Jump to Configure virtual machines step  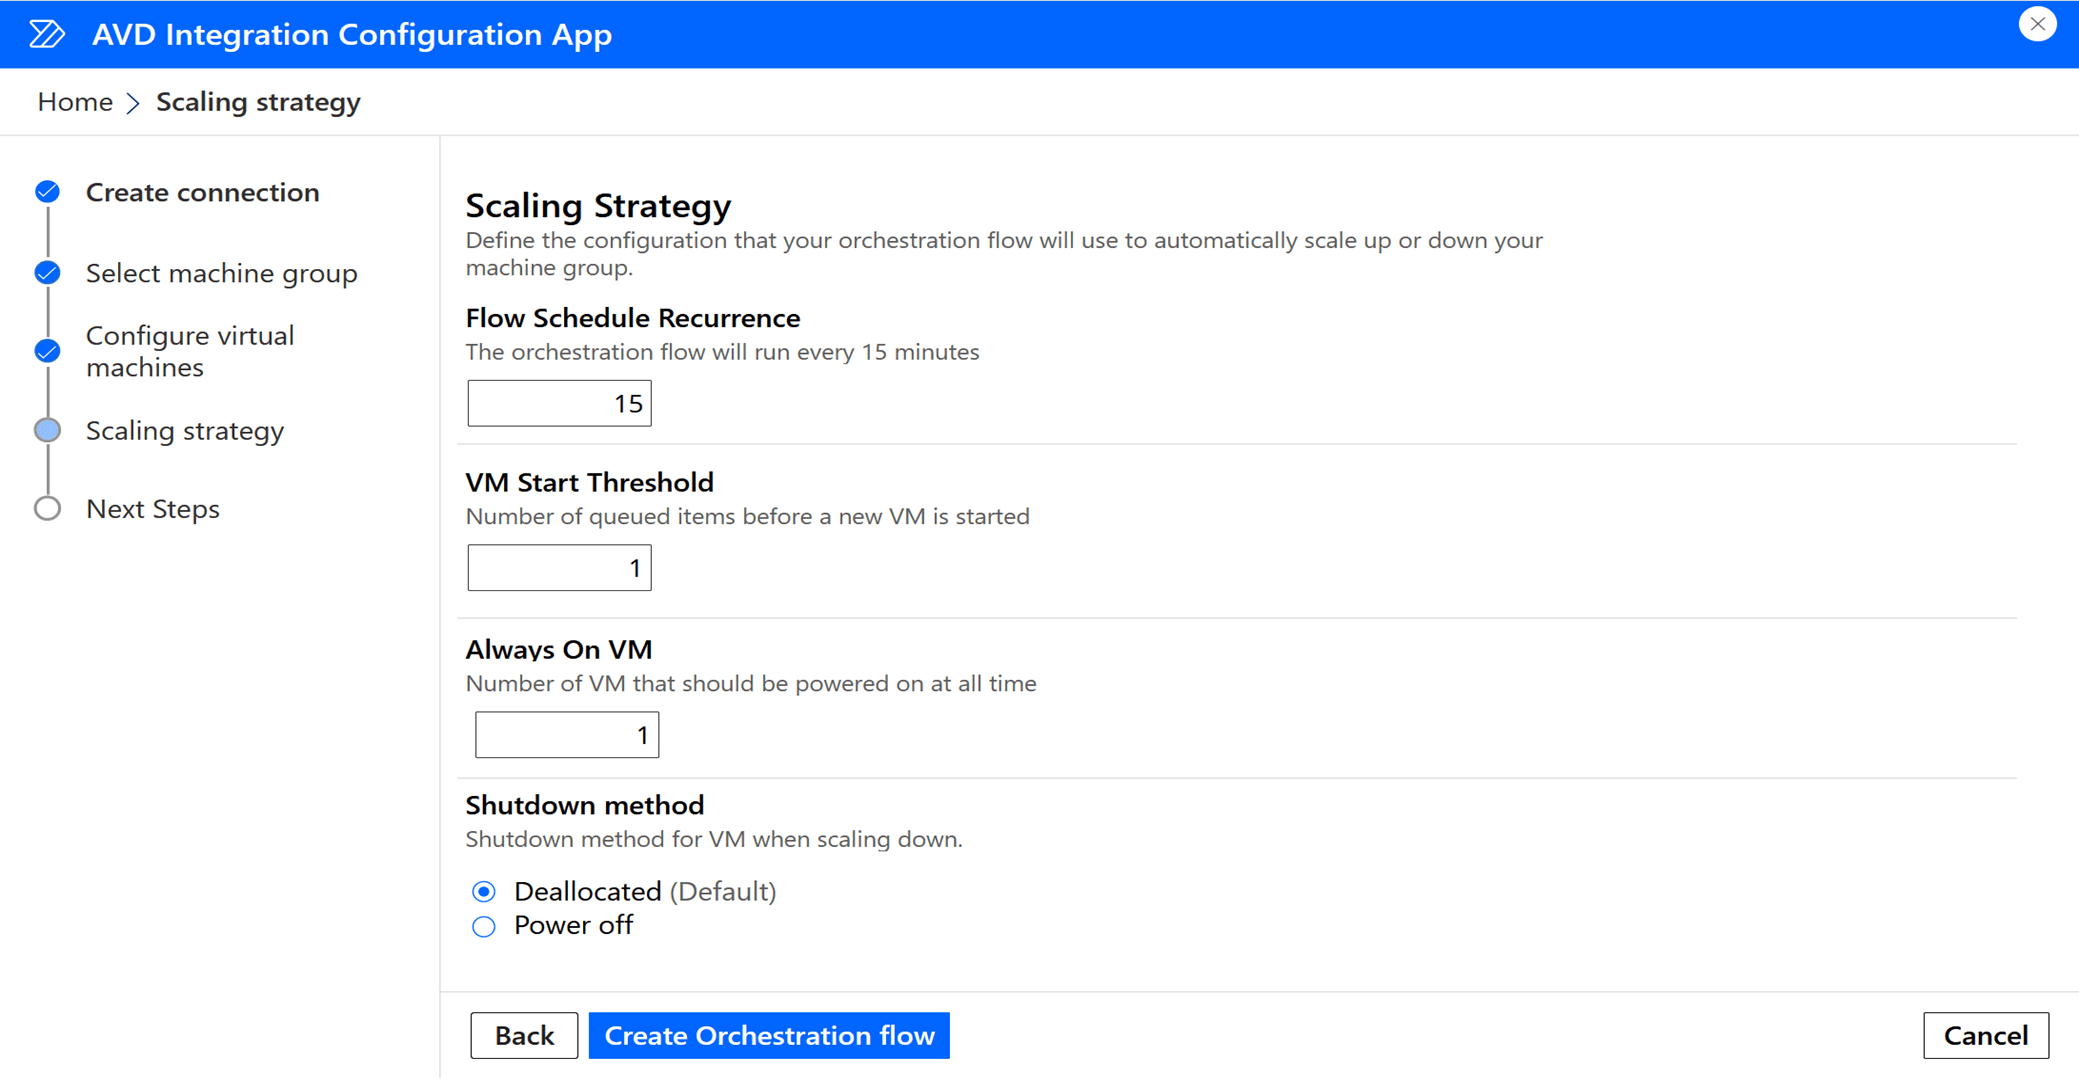[190, 351]
